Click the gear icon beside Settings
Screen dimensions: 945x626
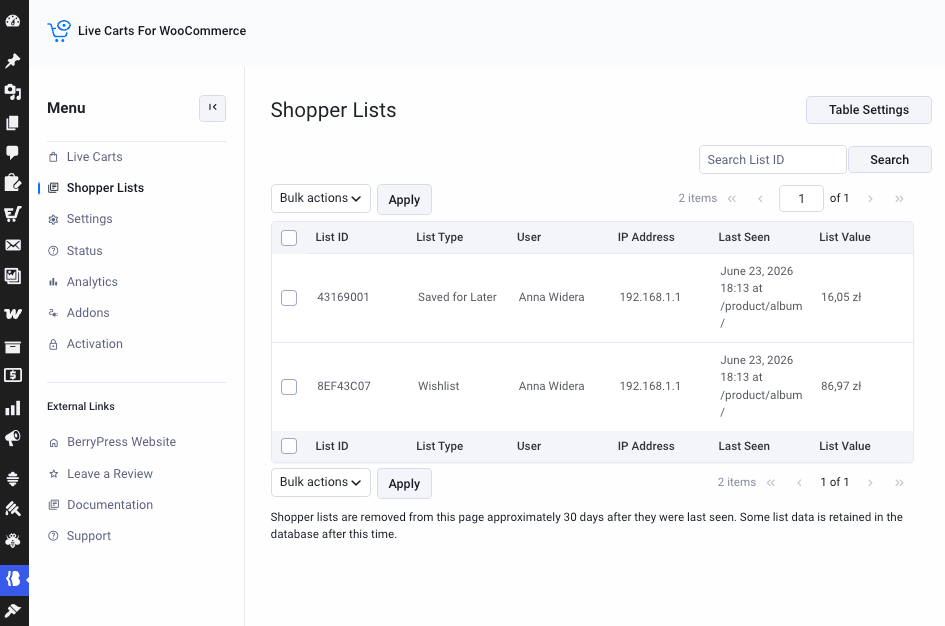[54, 219]
